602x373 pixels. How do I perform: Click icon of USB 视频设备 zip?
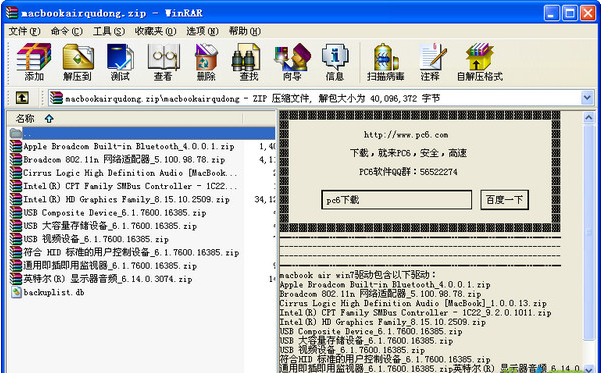pos(16,239)
